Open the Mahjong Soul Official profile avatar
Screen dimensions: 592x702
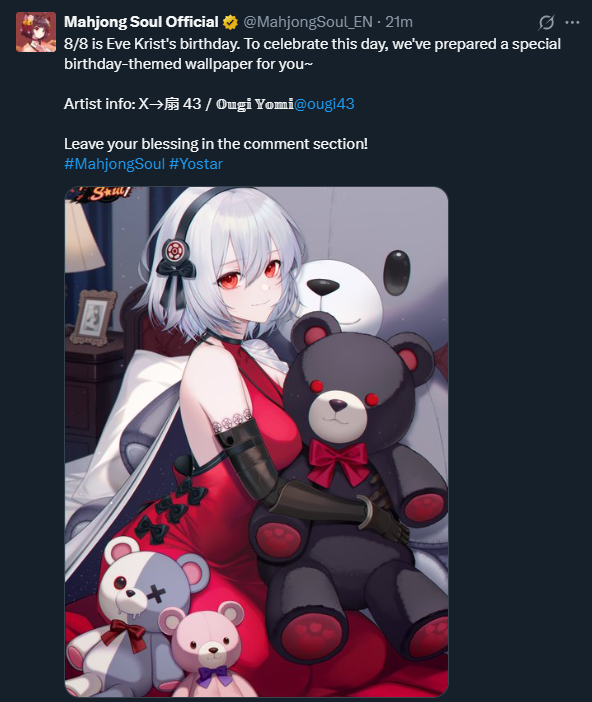(36, 32)
